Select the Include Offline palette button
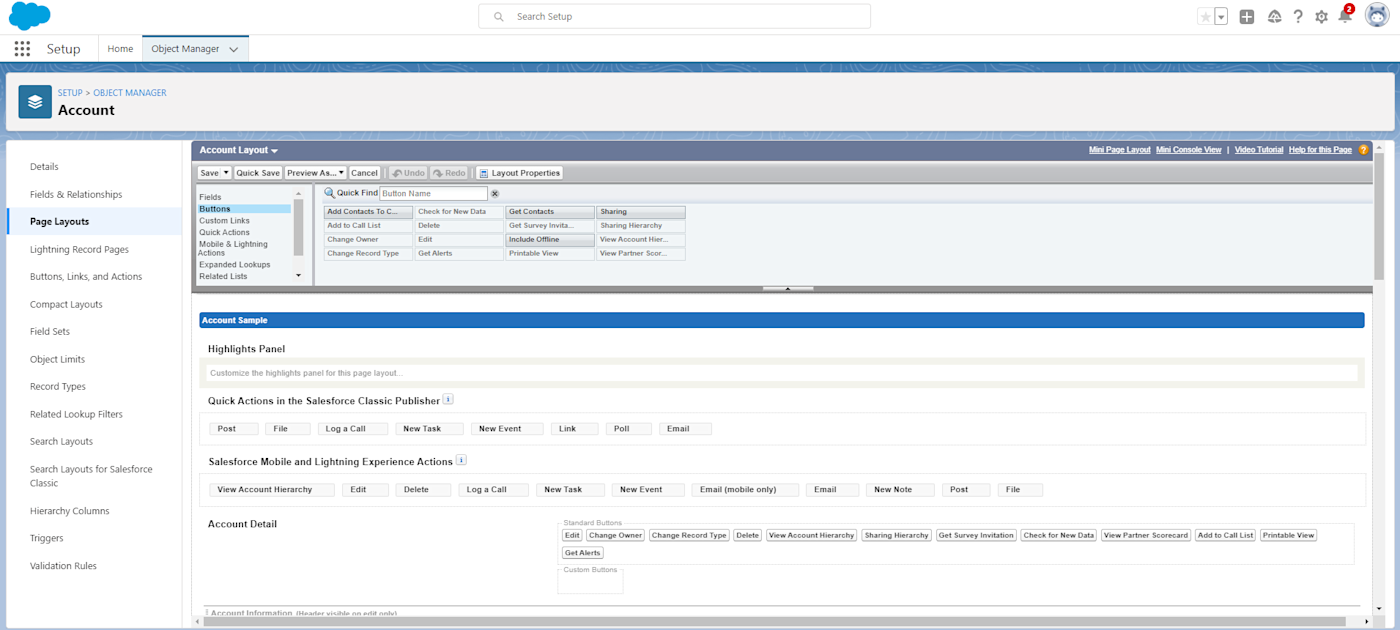Viewport: 1400px width, 630px height. tap(550, 240)
